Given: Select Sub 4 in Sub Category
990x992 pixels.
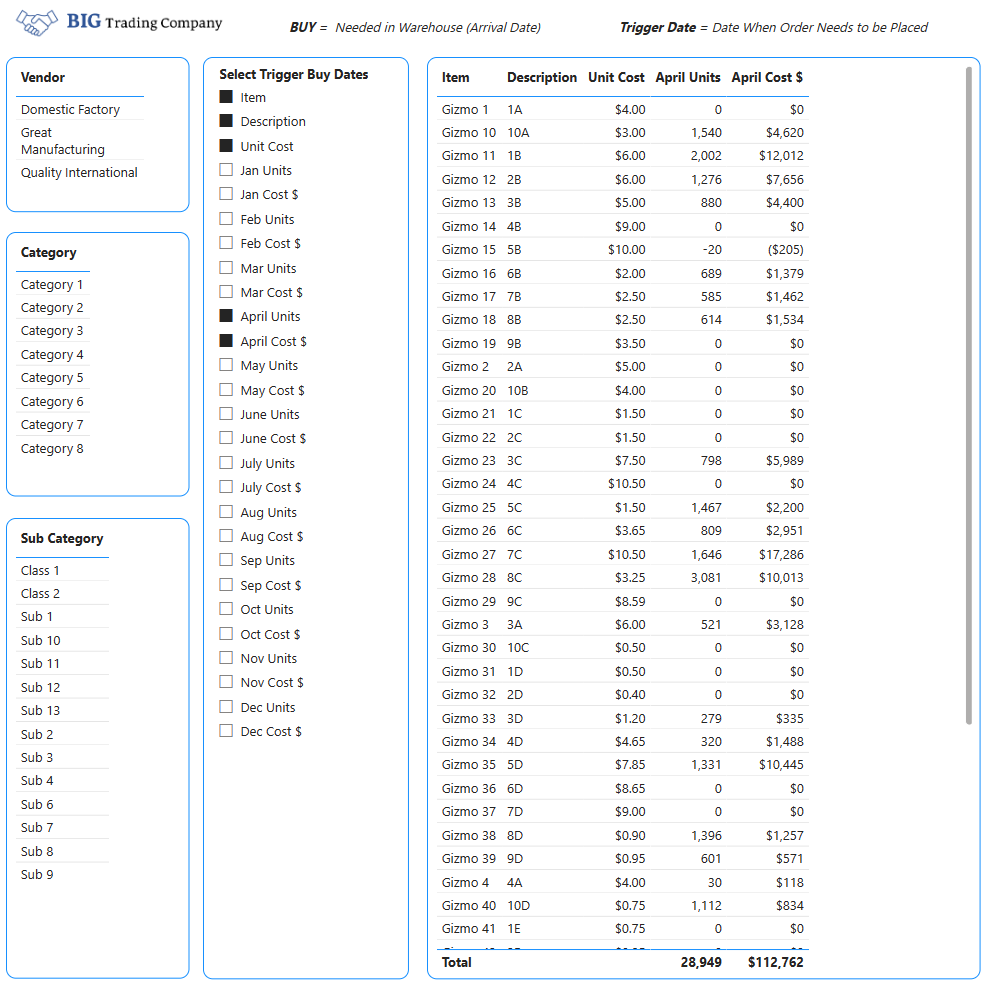Looking at the screenshot, I should point(37,781).
